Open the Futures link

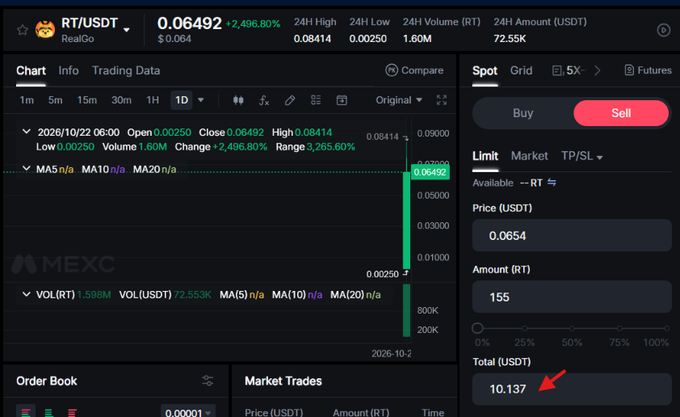click(648, 70)
